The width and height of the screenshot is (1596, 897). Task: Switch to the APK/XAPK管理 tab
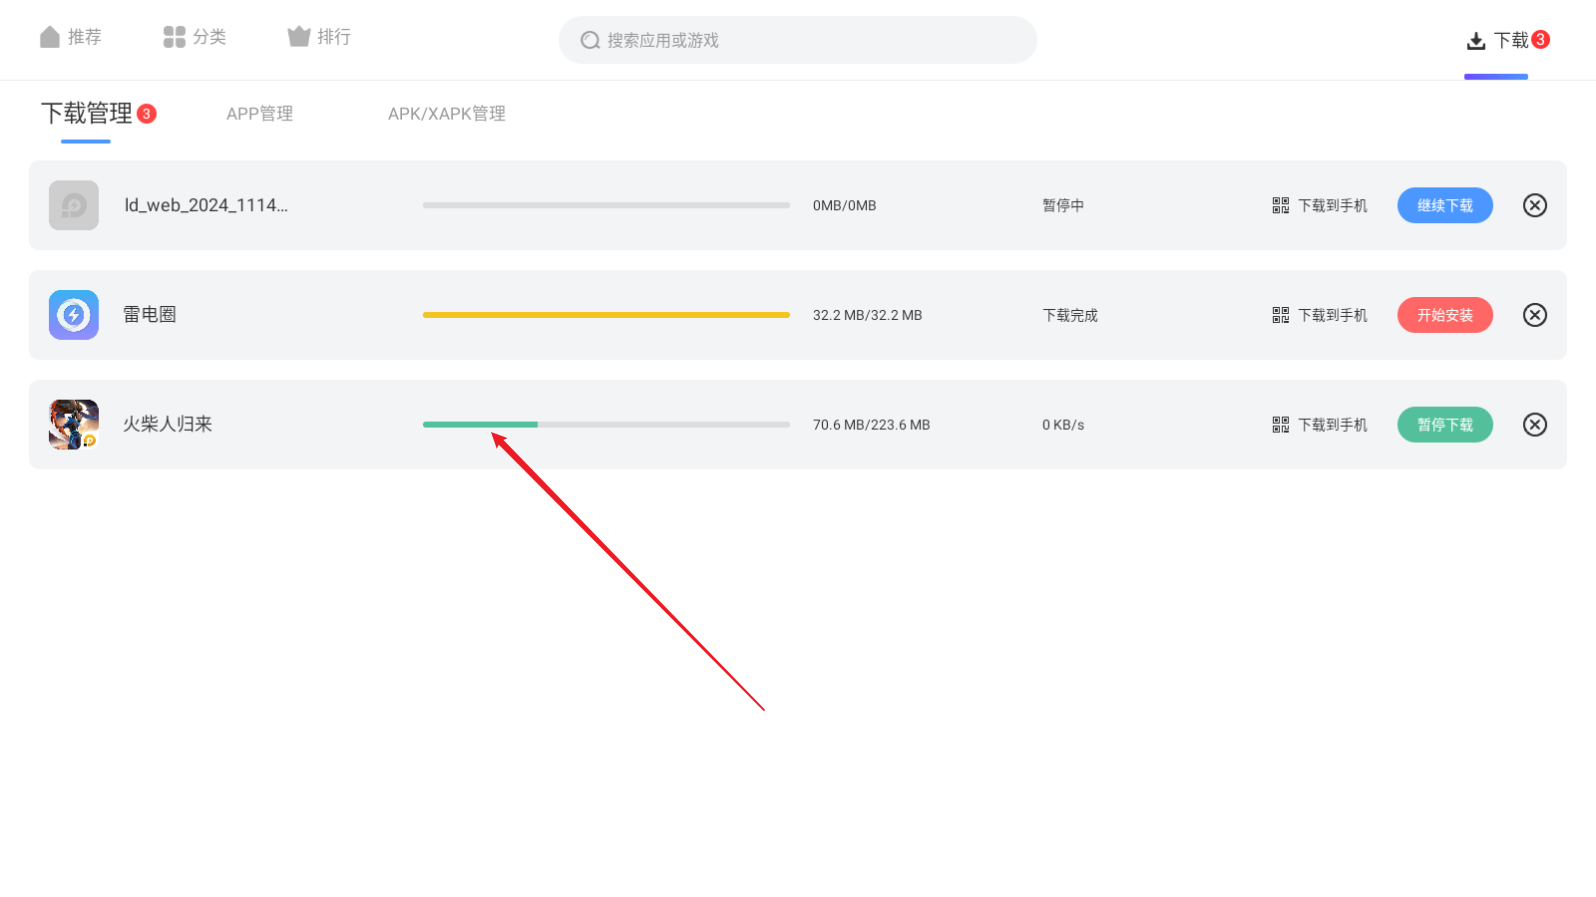(x=446, y=114)
